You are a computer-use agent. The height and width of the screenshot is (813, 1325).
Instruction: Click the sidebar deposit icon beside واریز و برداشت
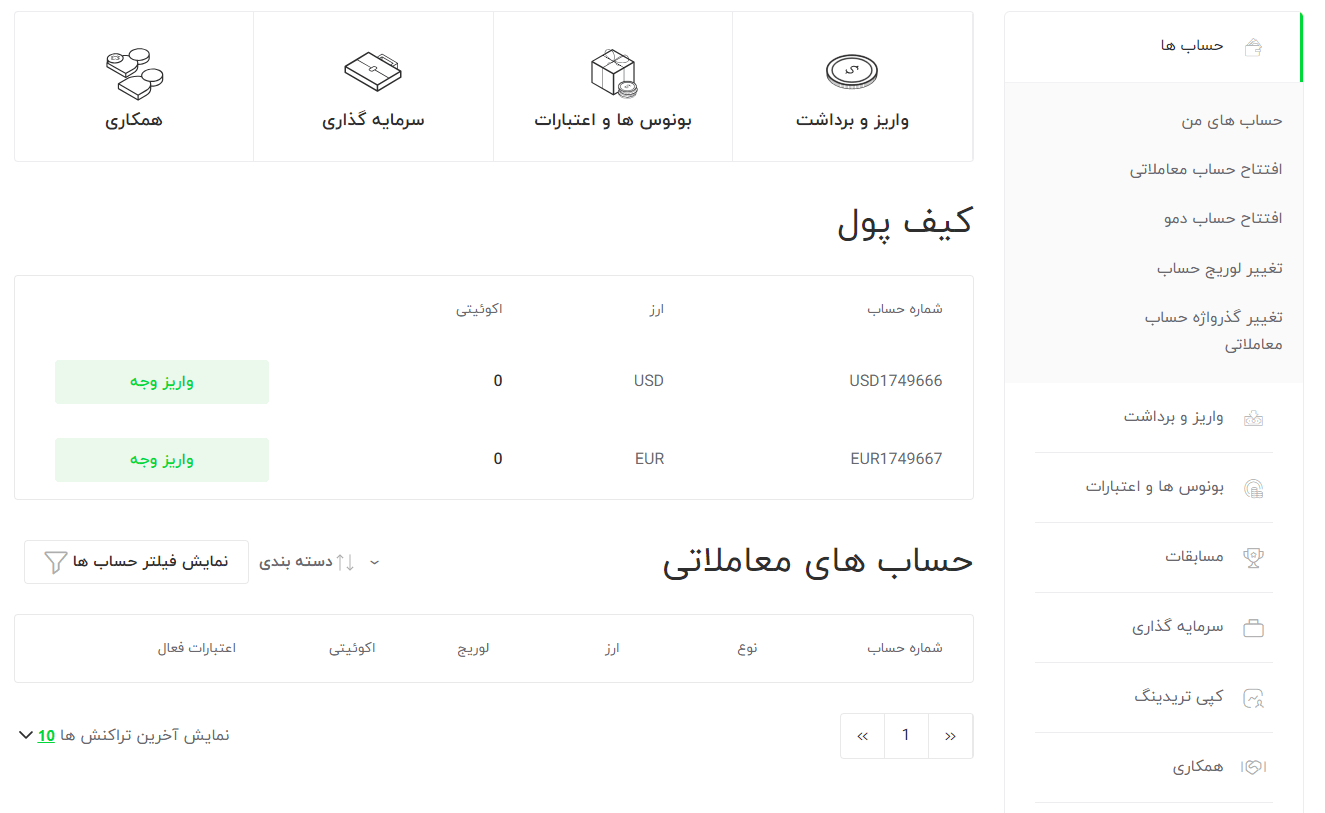tap(1252, 418)
